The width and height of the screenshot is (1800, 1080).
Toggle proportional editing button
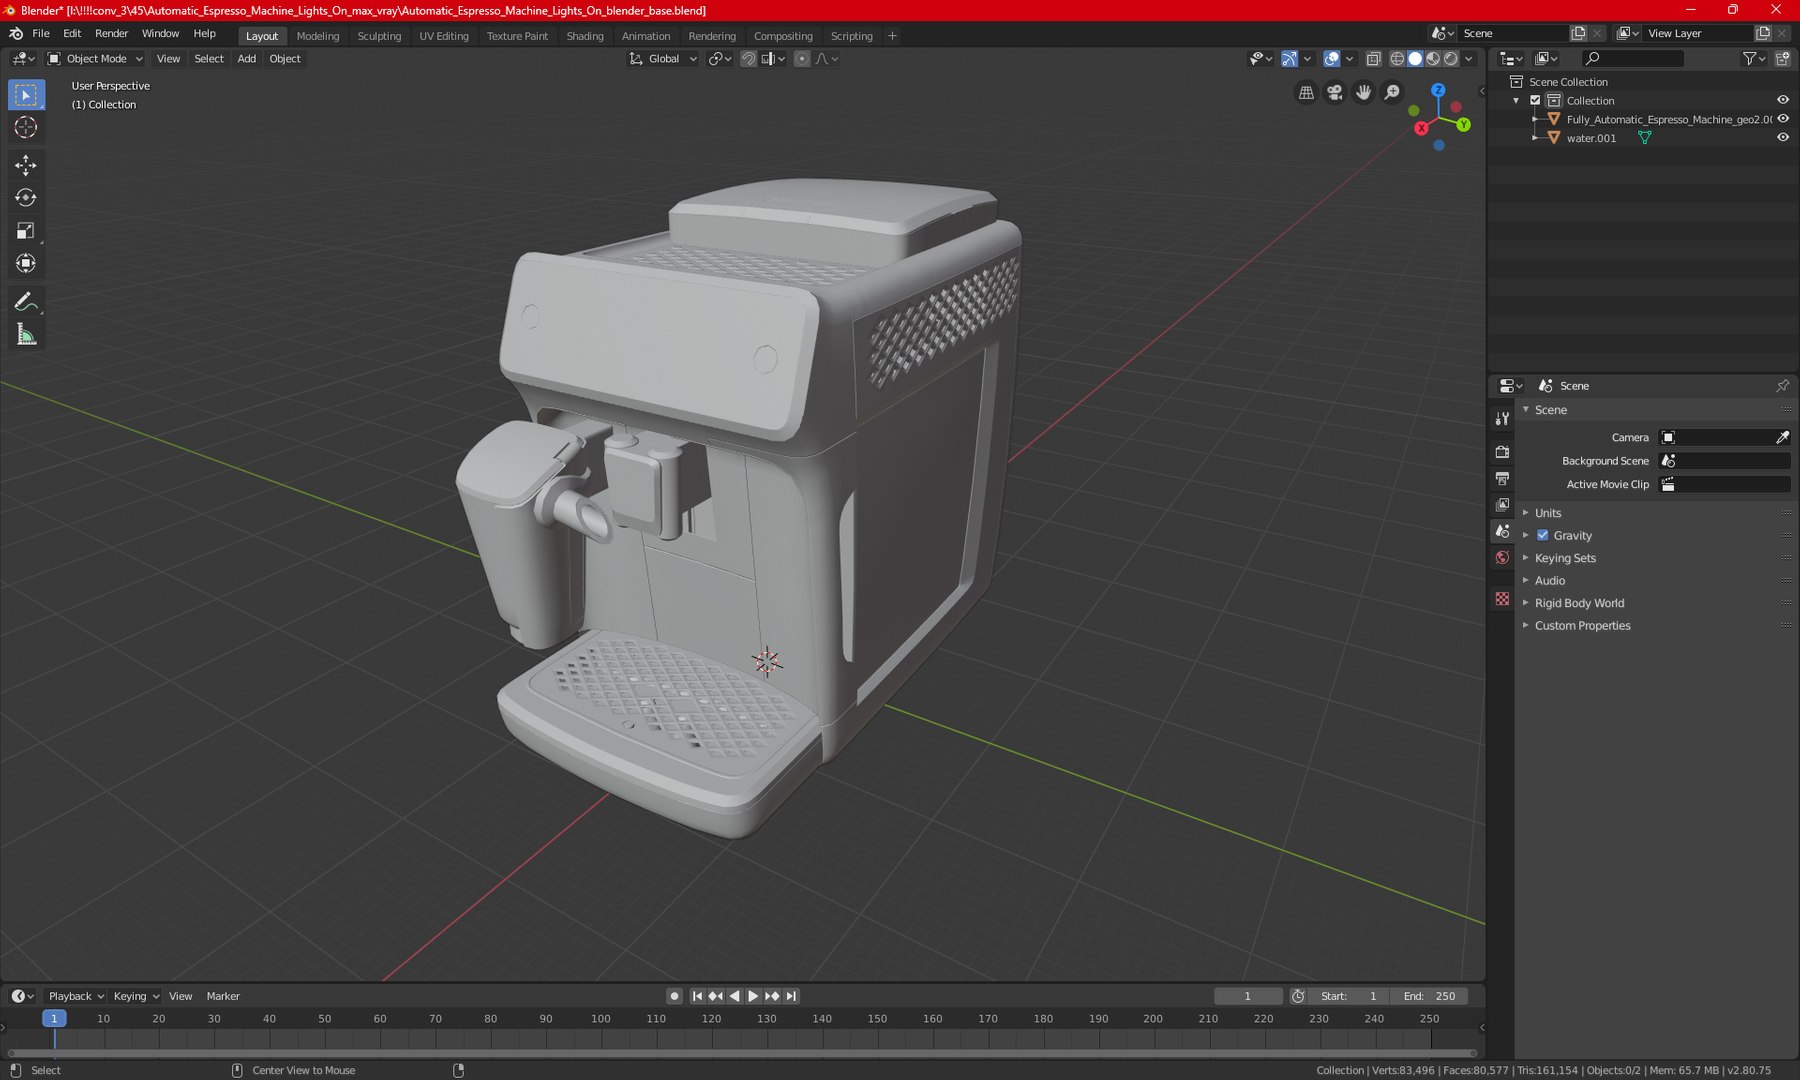click(x=802, y=59)
